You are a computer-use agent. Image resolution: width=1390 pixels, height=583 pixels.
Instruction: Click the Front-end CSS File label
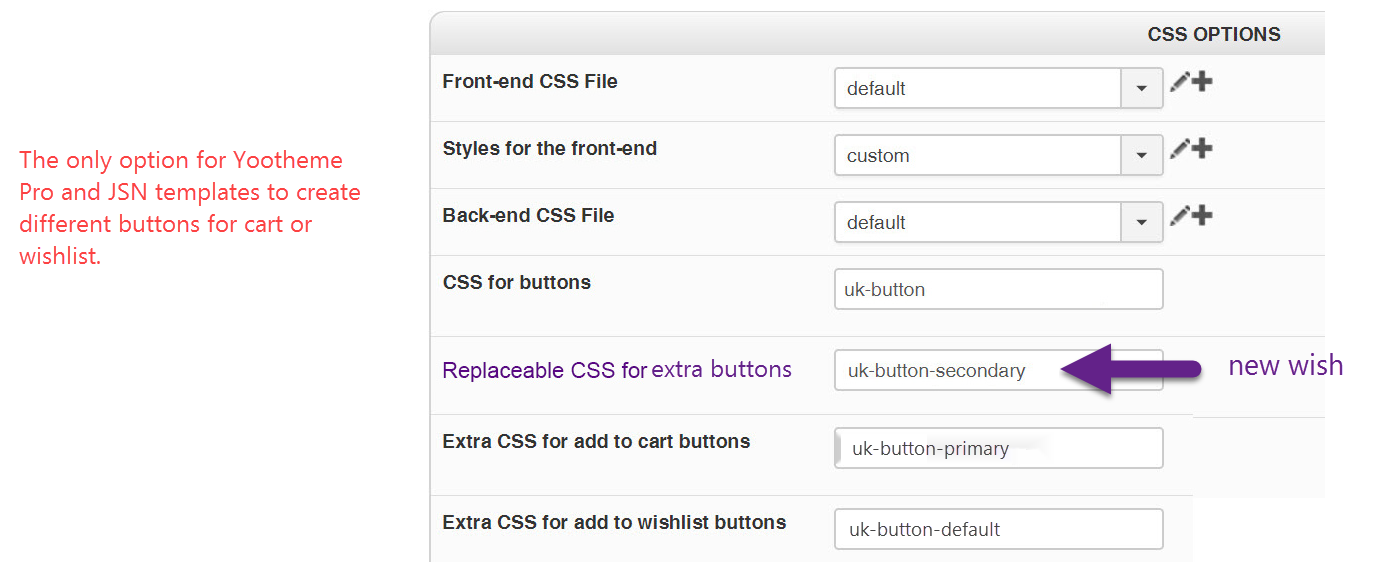(x=530, y=82)
